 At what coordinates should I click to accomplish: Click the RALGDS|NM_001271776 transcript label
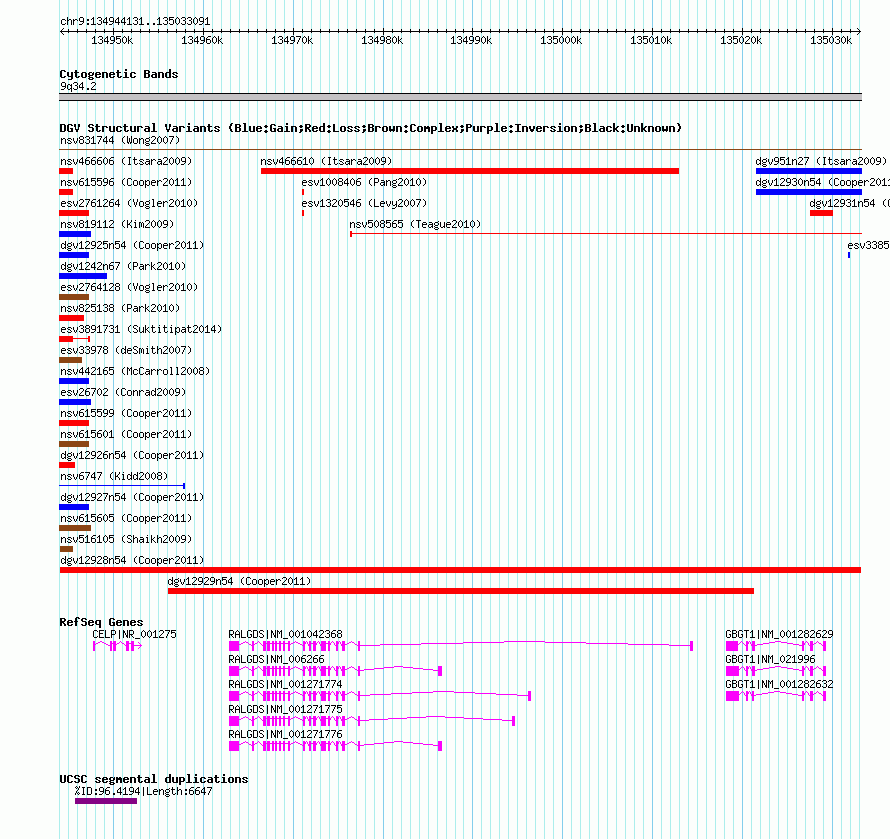[x=286, y=734]
